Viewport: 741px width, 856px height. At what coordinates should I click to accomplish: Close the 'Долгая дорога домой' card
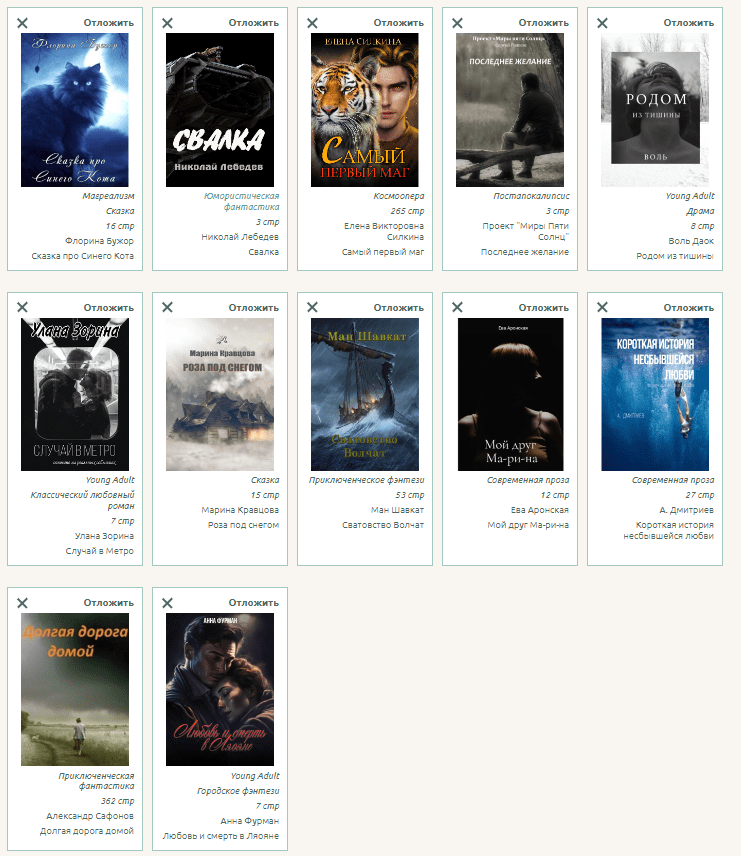coord(23,603)
